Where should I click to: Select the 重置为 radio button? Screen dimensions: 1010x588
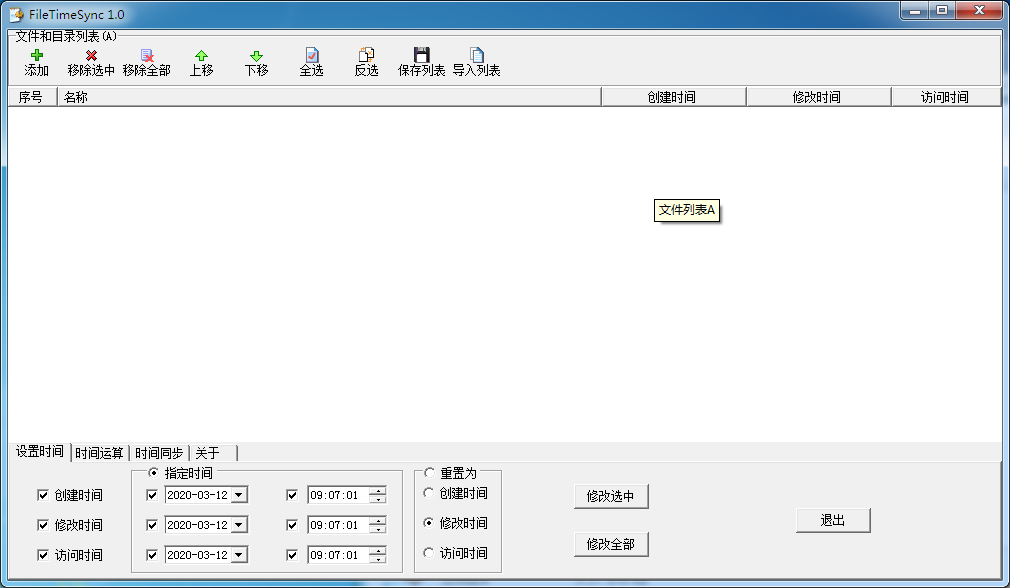click(429, 473)
